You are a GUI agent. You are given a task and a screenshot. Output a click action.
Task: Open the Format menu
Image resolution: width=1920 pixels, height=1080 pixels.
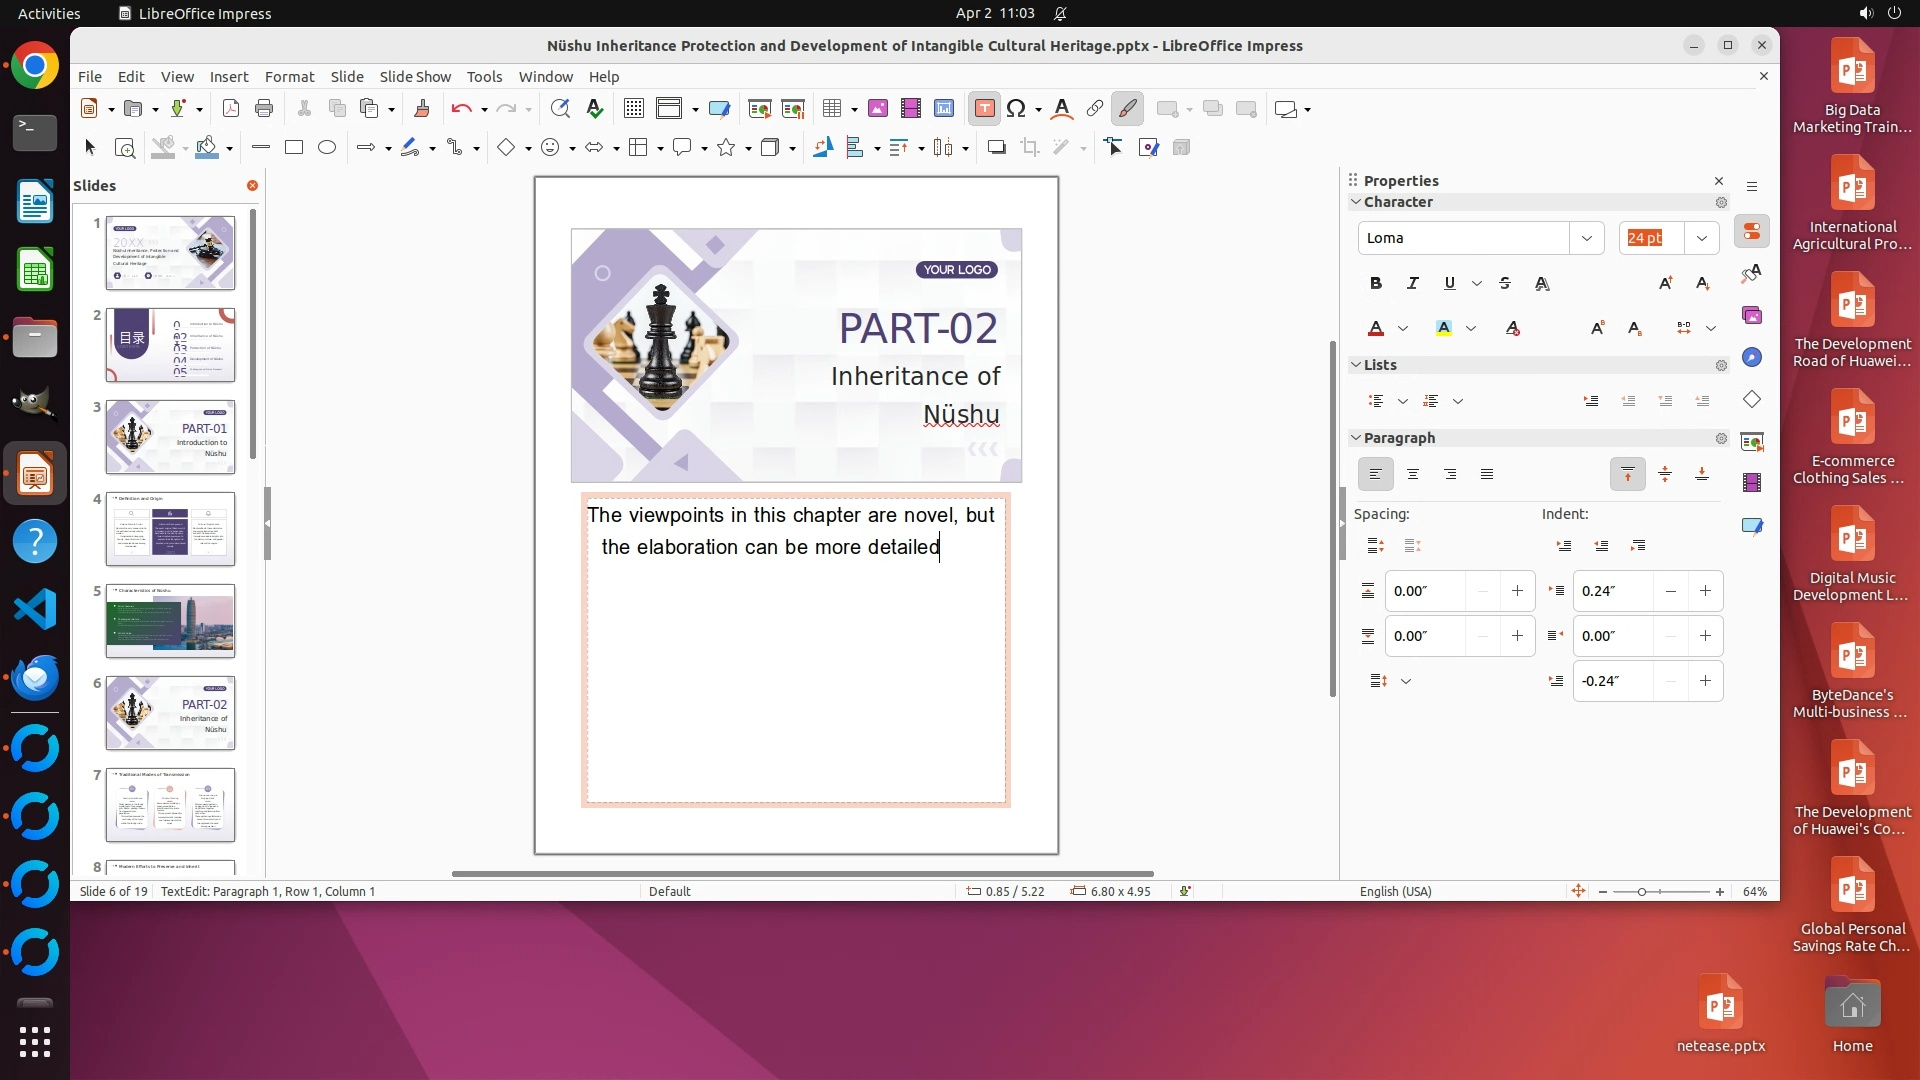[x=289, y=77]
